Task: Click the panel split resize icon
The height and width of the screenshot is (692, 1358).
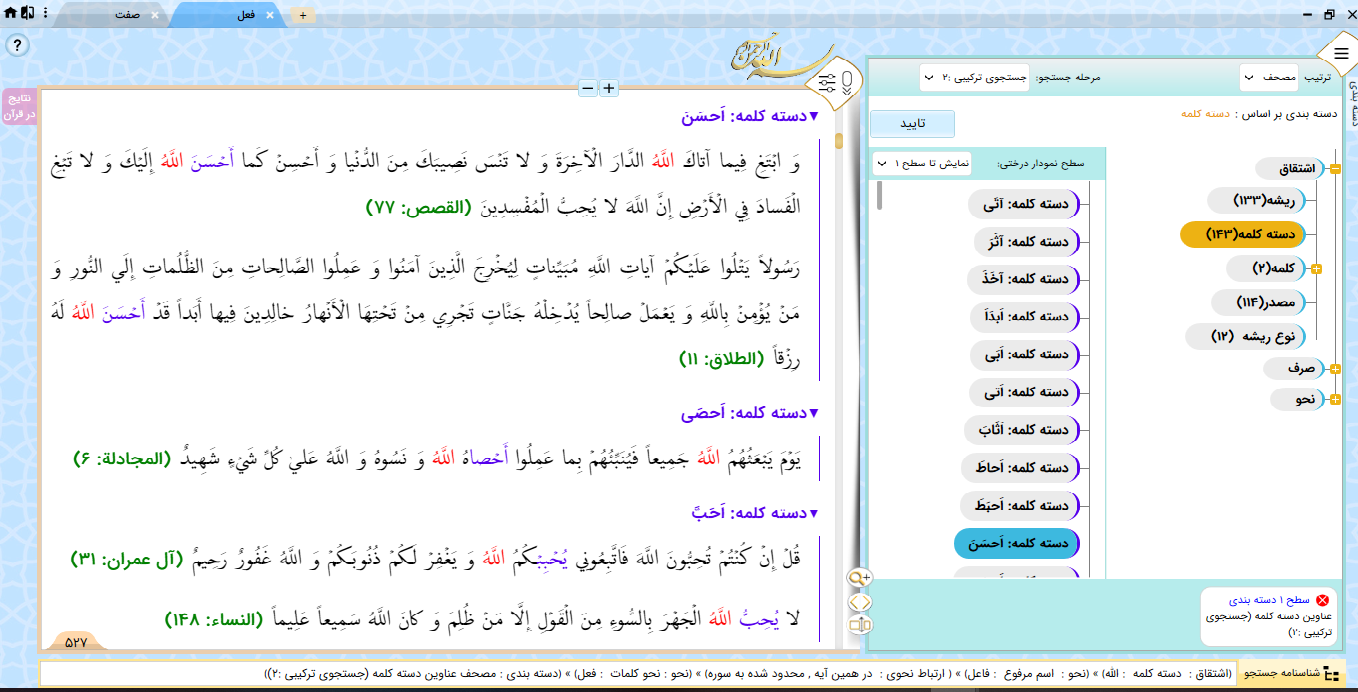Action: point(860,626)
